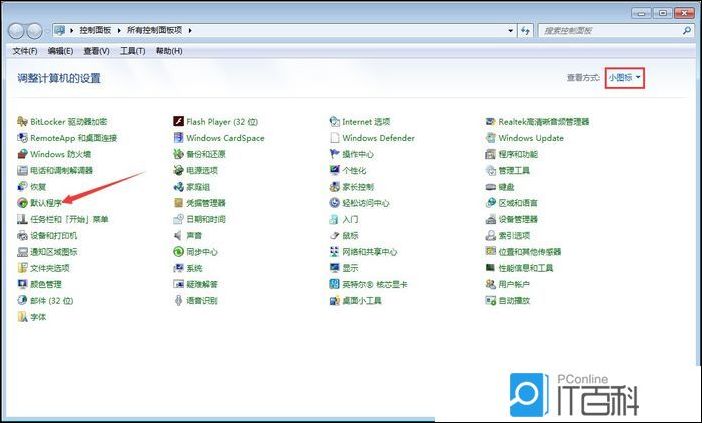Open the 工具(T) menu
Image resolution: width=702 pixels, height=423 pixels.
coord(133,51)
